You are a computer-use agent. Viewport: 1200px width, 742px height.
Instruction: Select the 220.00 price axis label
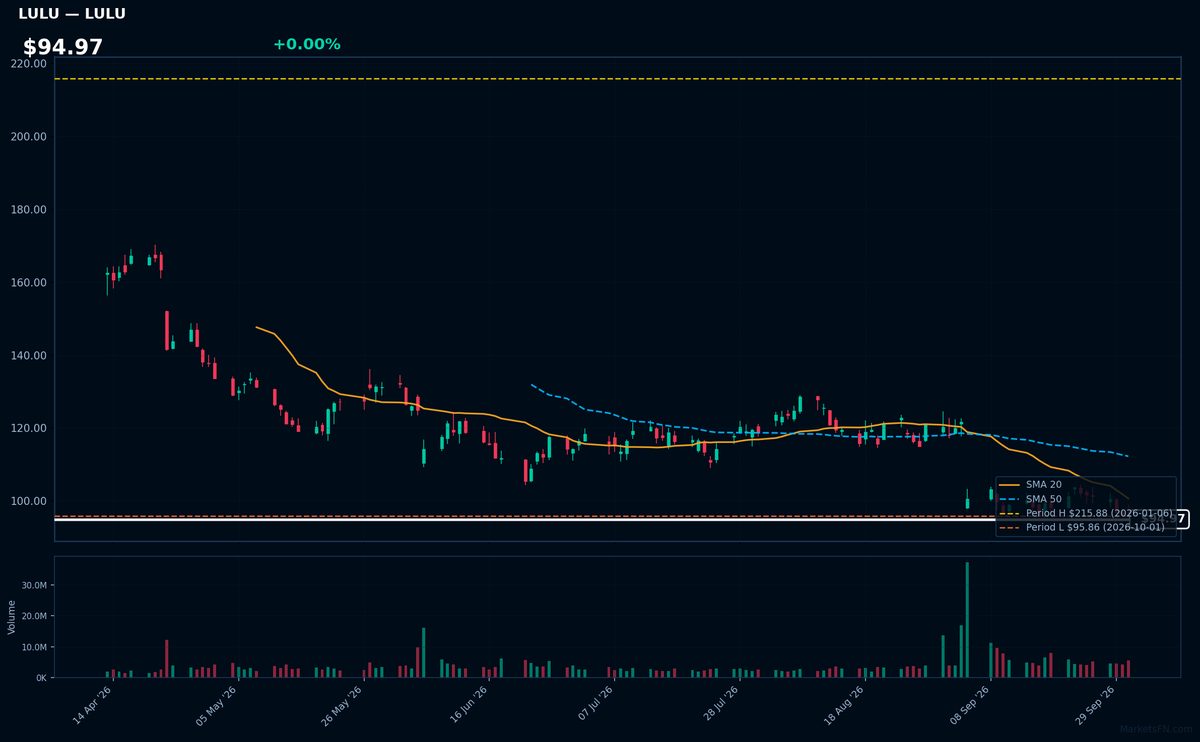coord(29,64)
